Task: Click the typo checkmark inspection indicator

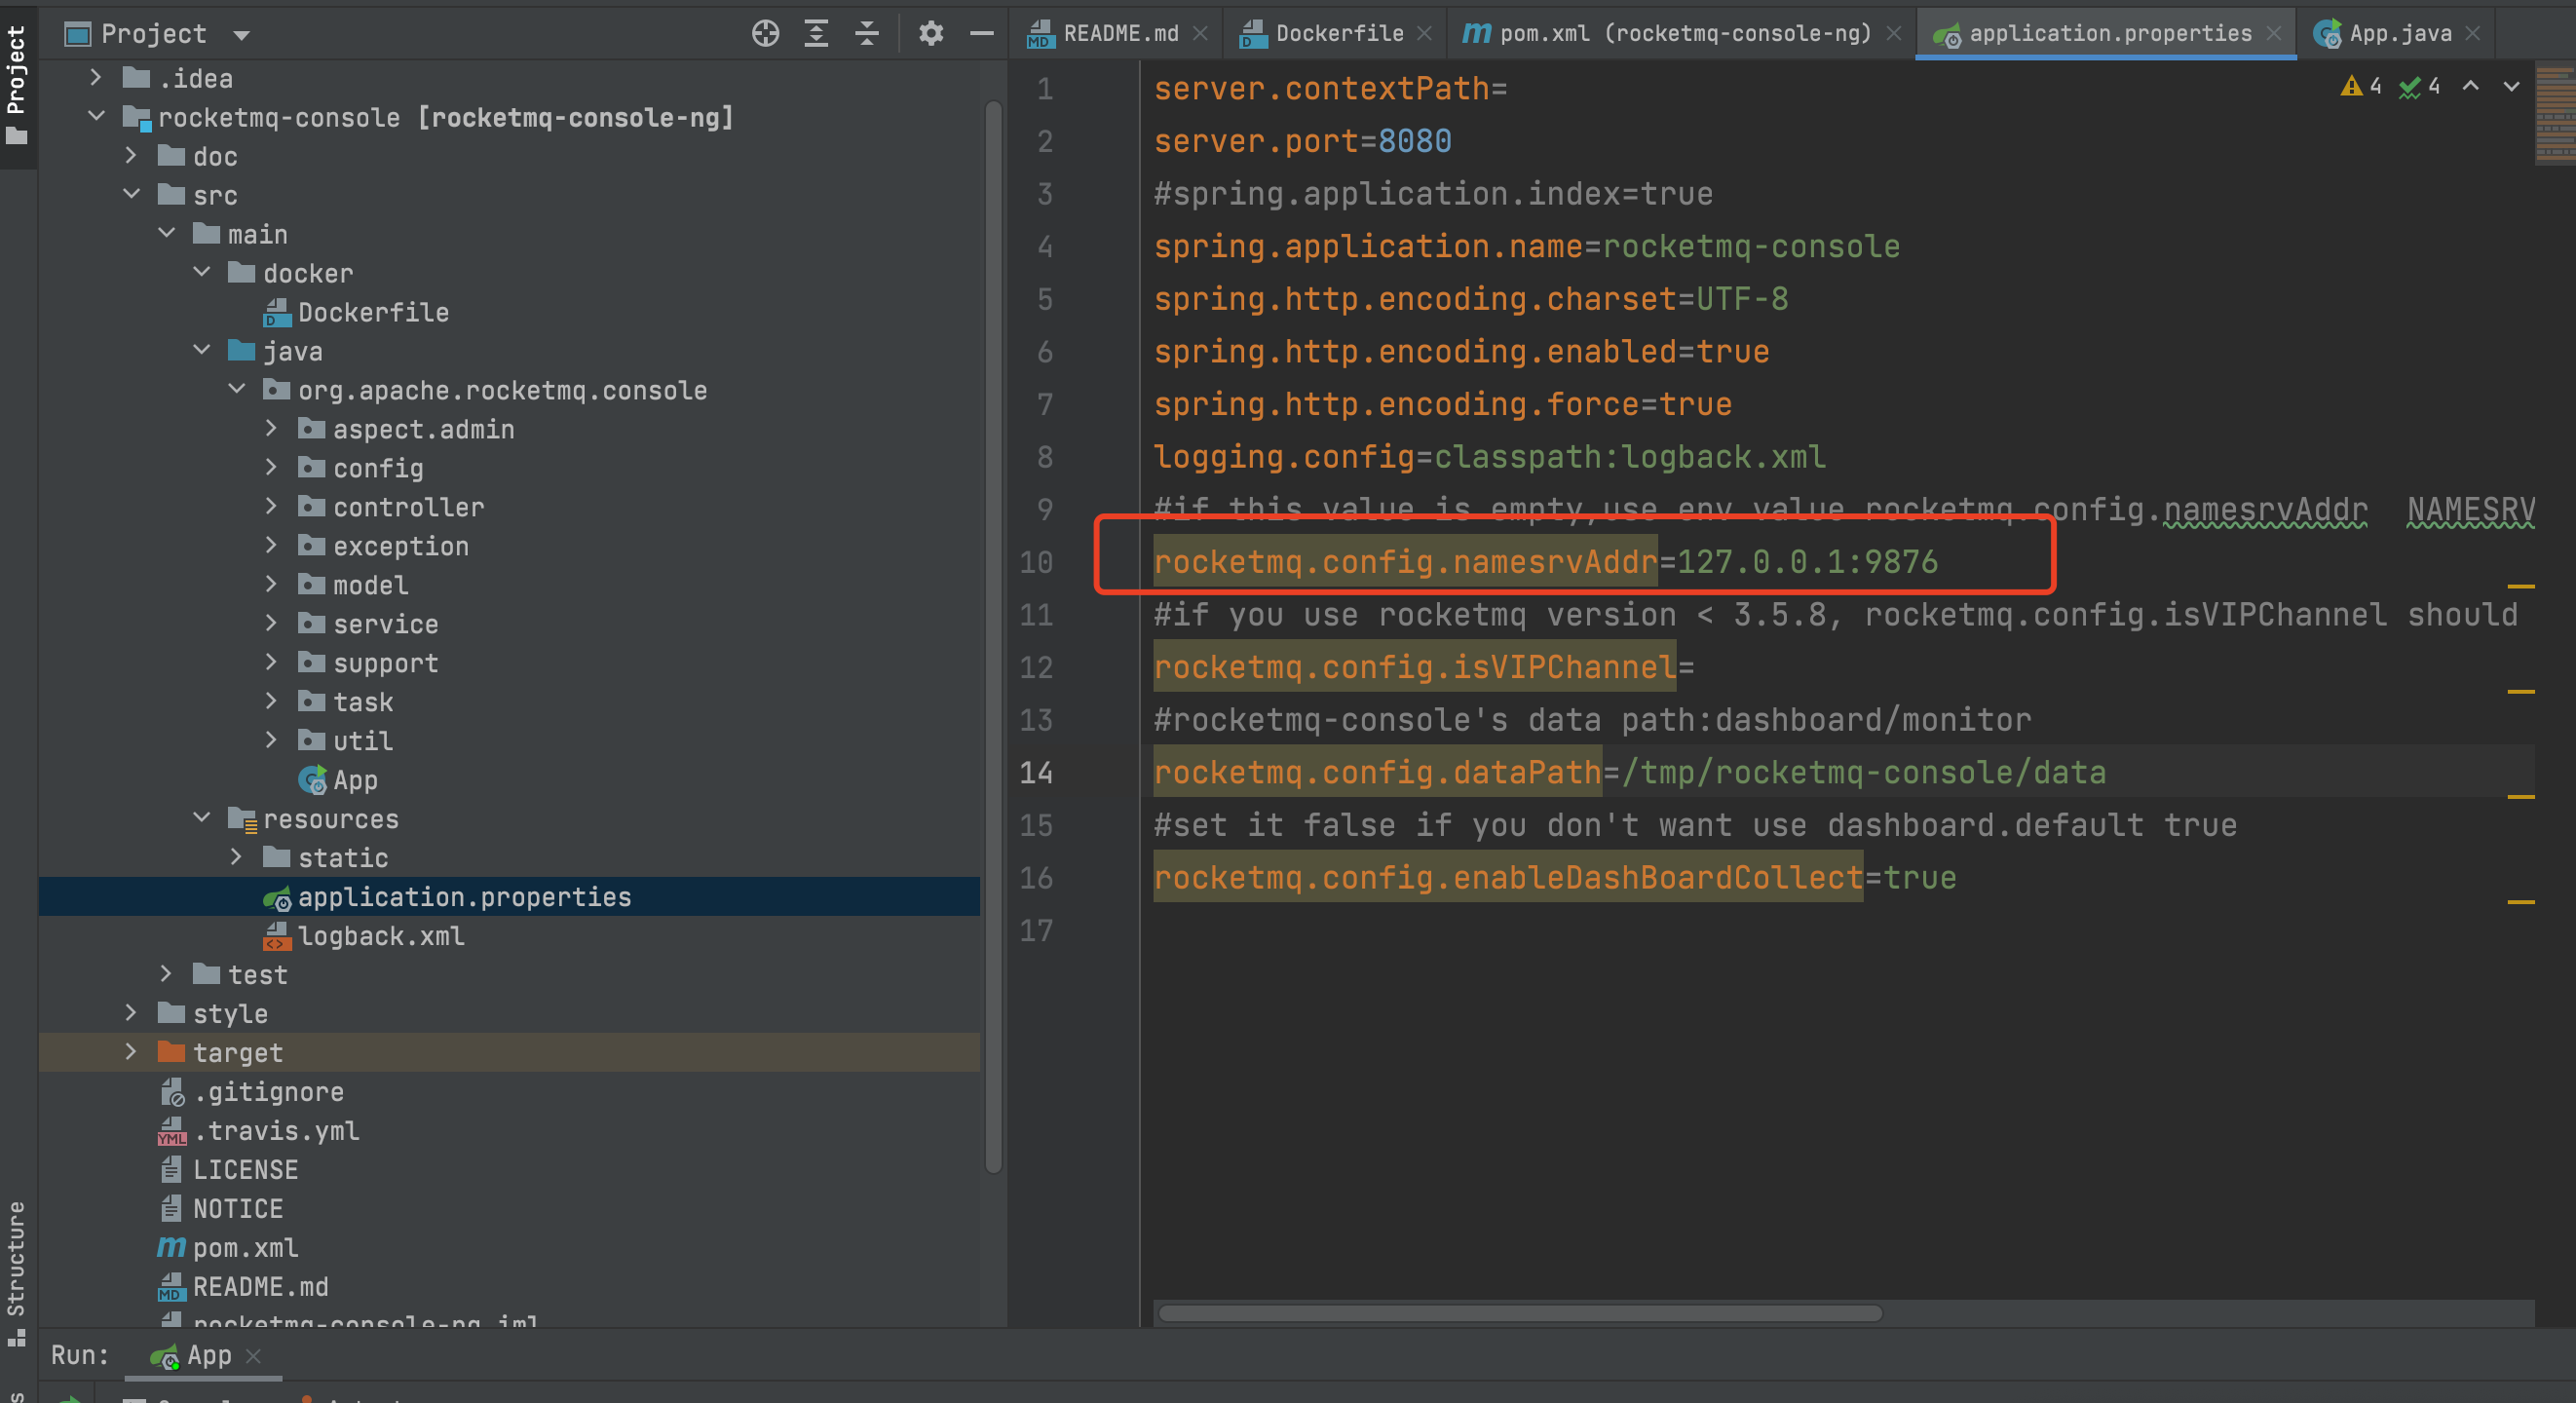Action: (2420, 86)
